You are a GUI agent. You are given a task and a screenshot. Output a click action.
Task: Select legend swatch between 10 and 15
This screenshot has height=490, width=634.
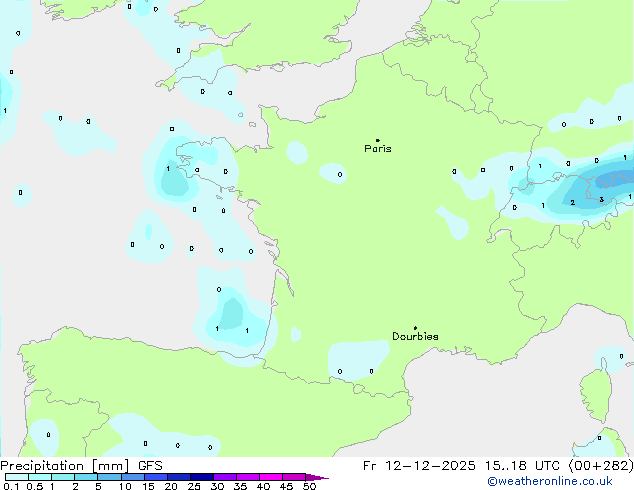coord(132,477)
